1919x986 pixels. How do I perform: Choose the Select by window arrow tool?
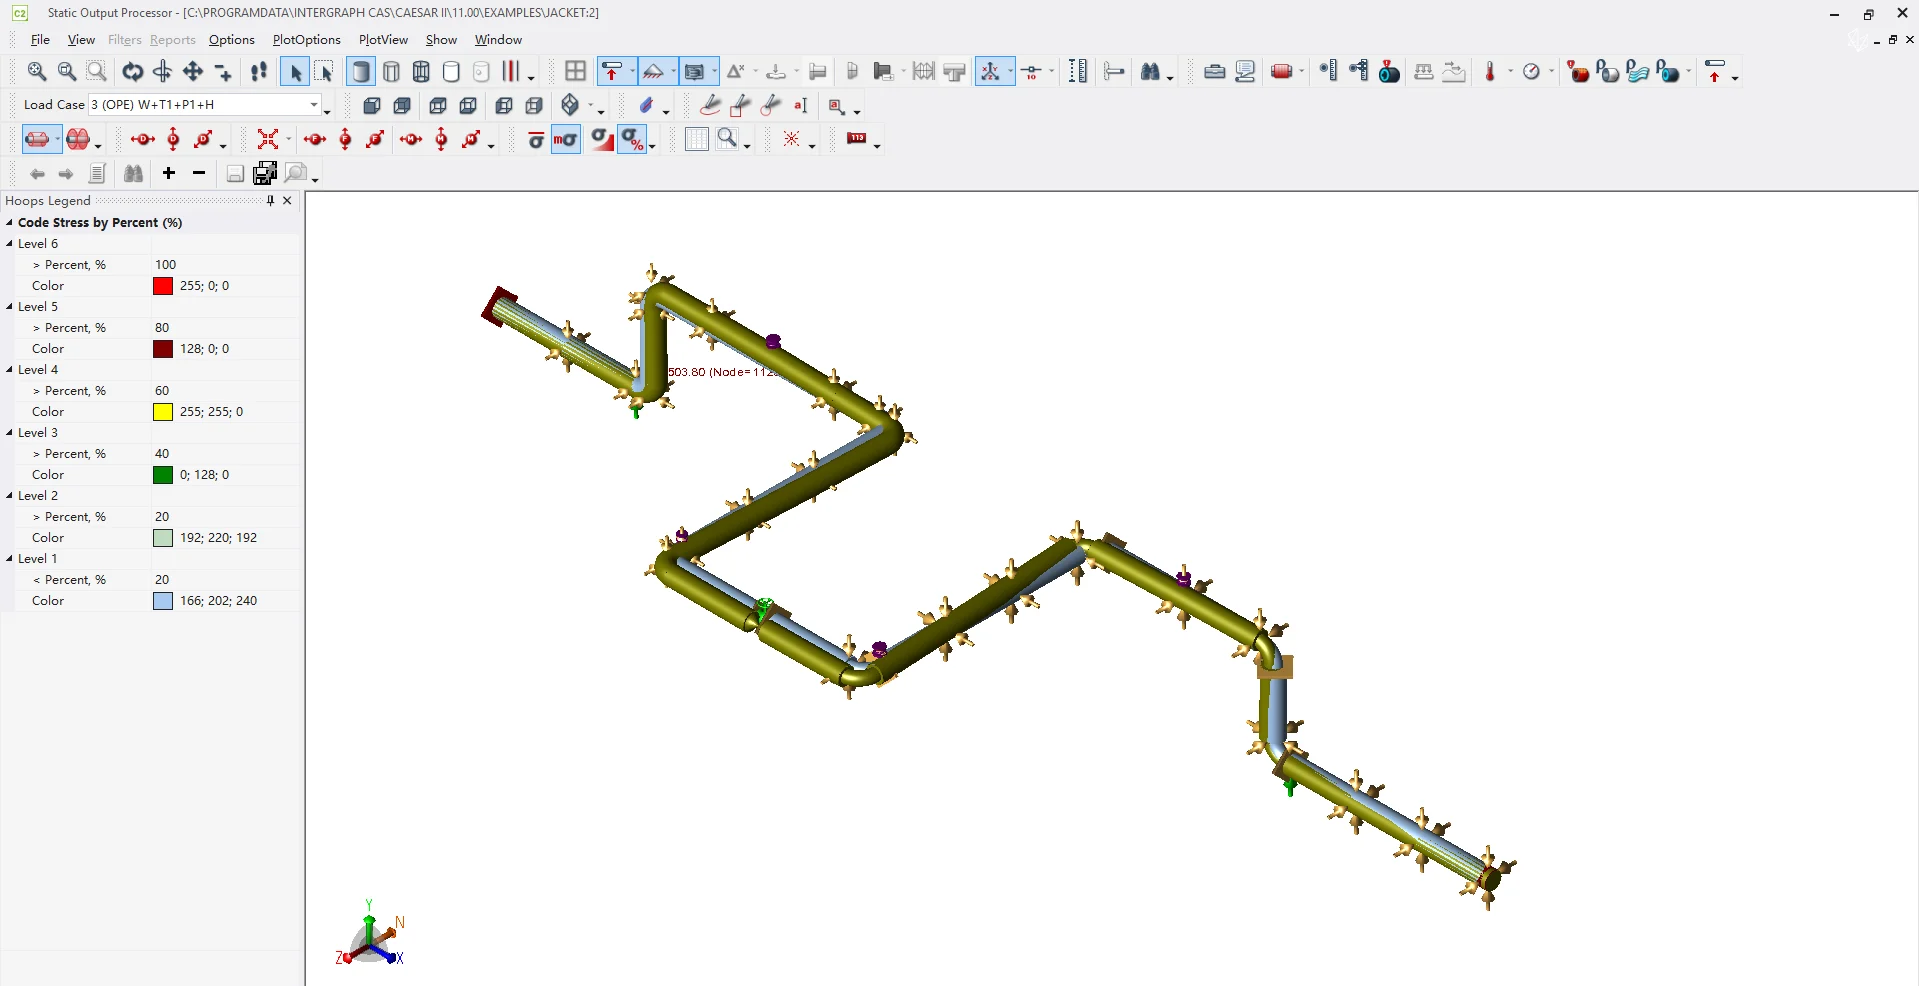pyautogui.click(x=325, y=71)
